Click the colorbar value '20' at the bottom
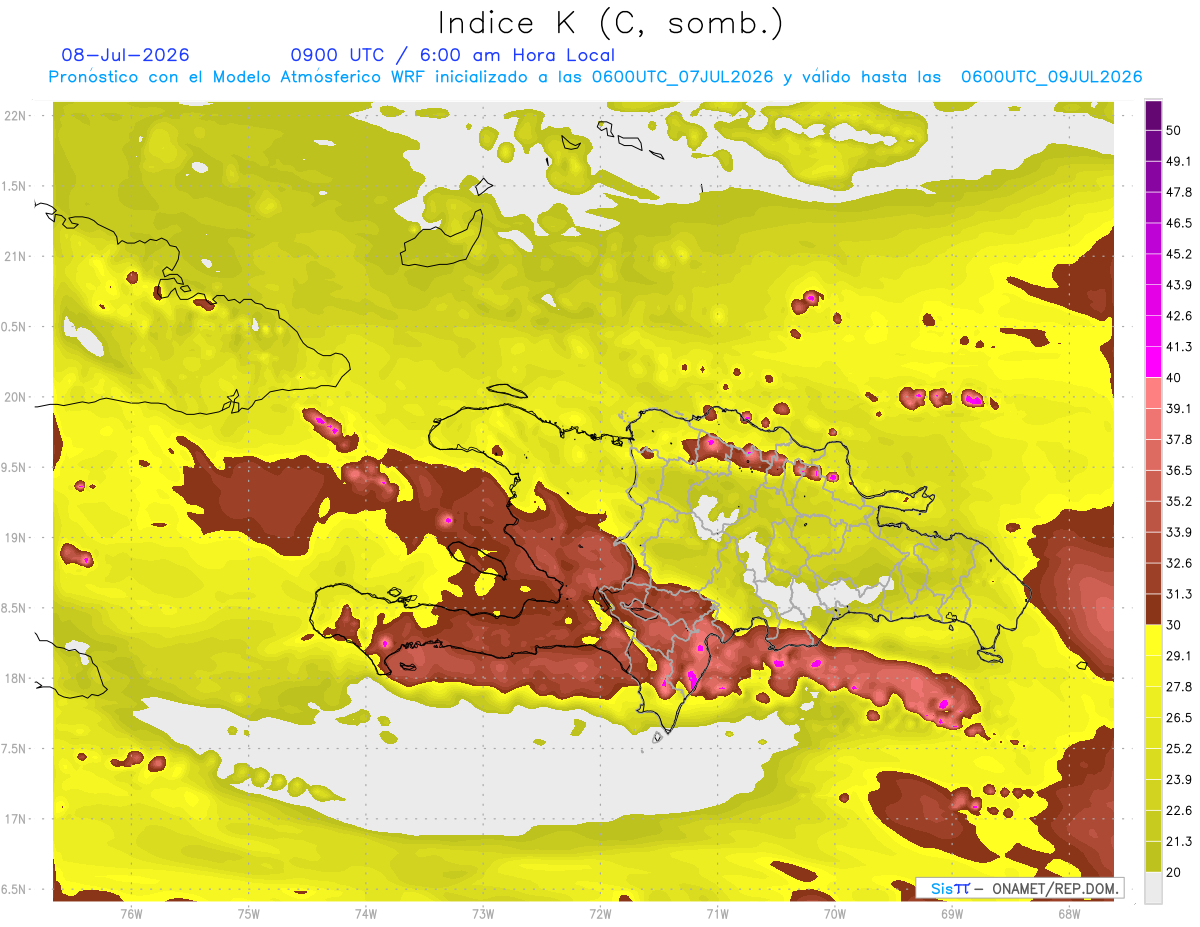The width and height of the screenshot is (1200, 927). (x=1174, y=872)
